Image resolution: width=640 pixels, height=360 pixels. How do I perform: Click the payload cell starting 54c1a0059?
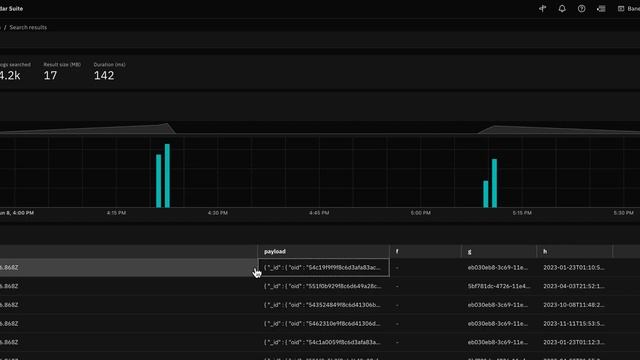tap(324, 342)
